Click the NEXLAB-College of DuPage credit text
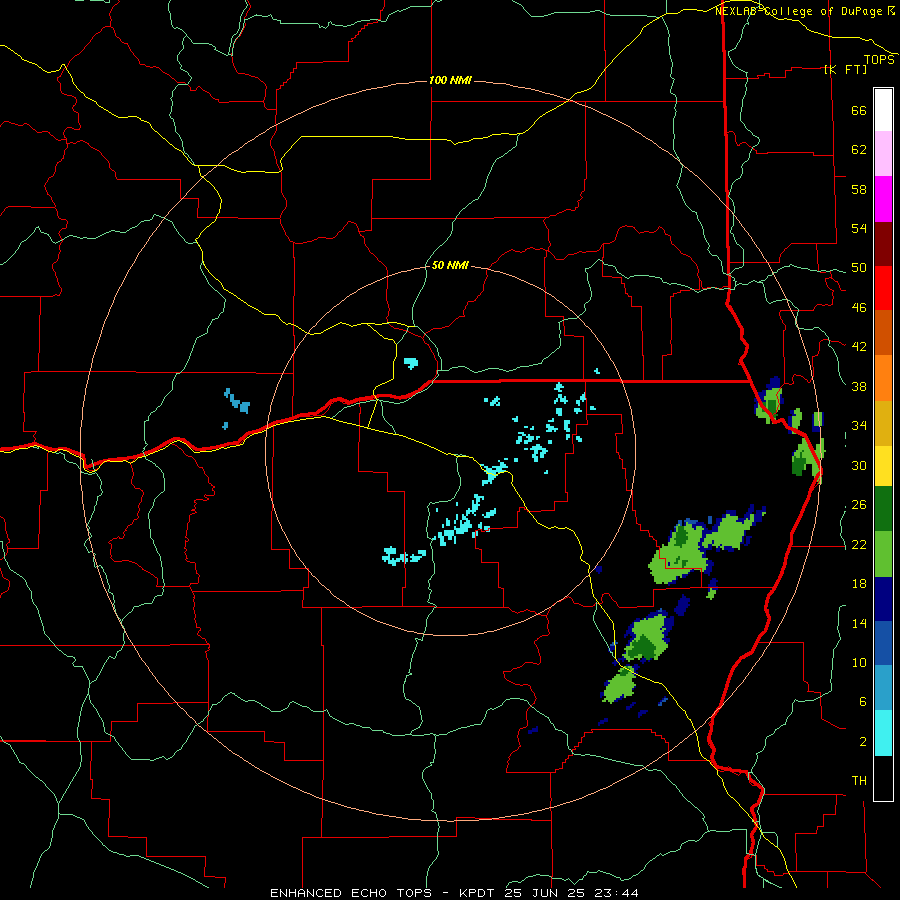Screen dimensions: 900x900 (x=798, y=11)
